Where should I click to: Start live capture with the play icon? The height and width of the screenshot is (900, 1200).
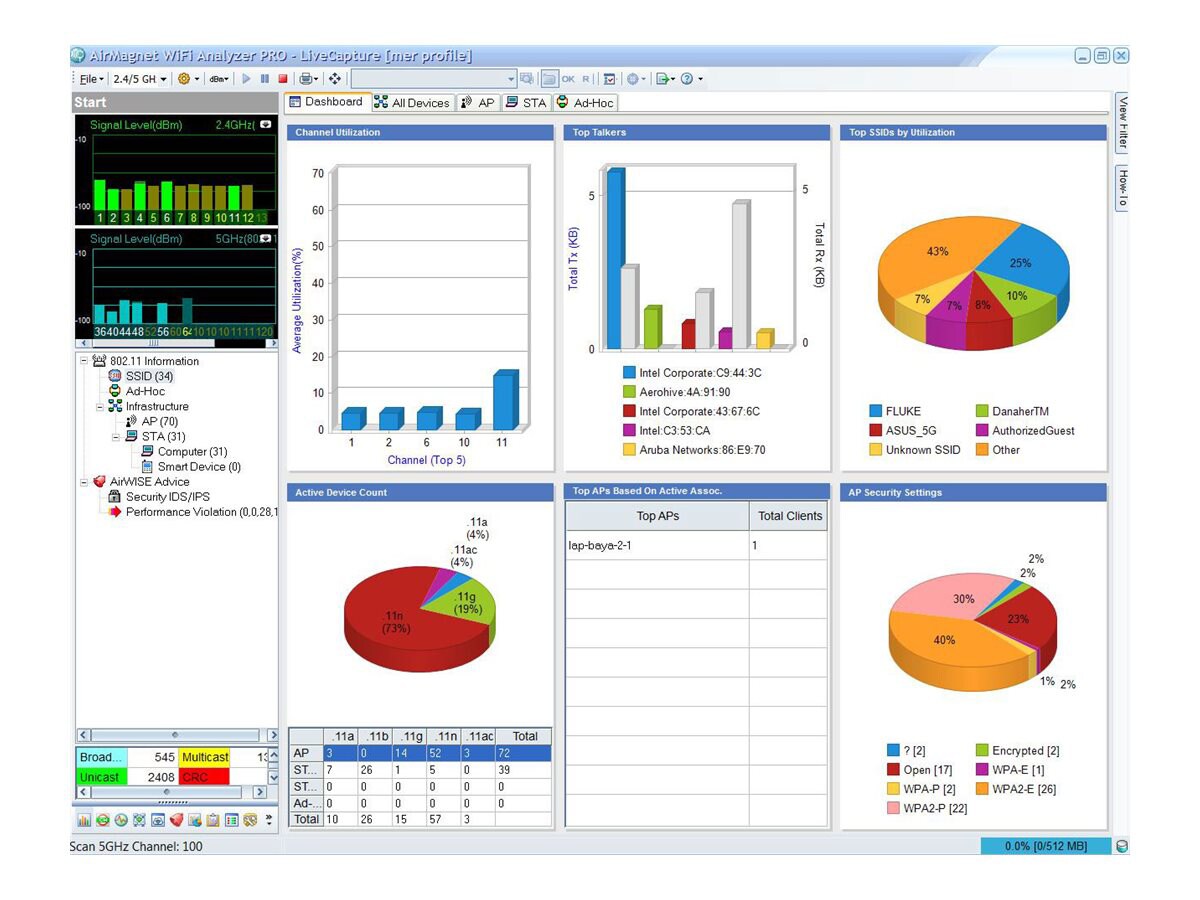click(246, 78)
